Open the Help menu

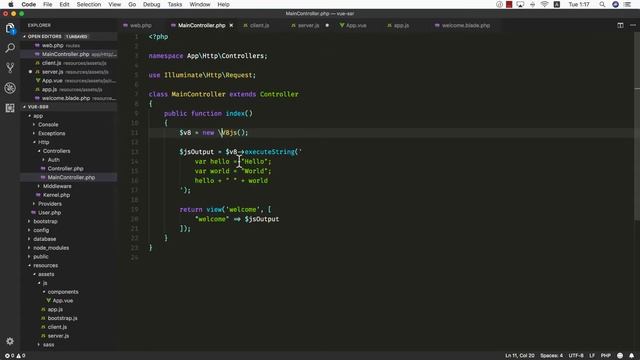(223, 4)
